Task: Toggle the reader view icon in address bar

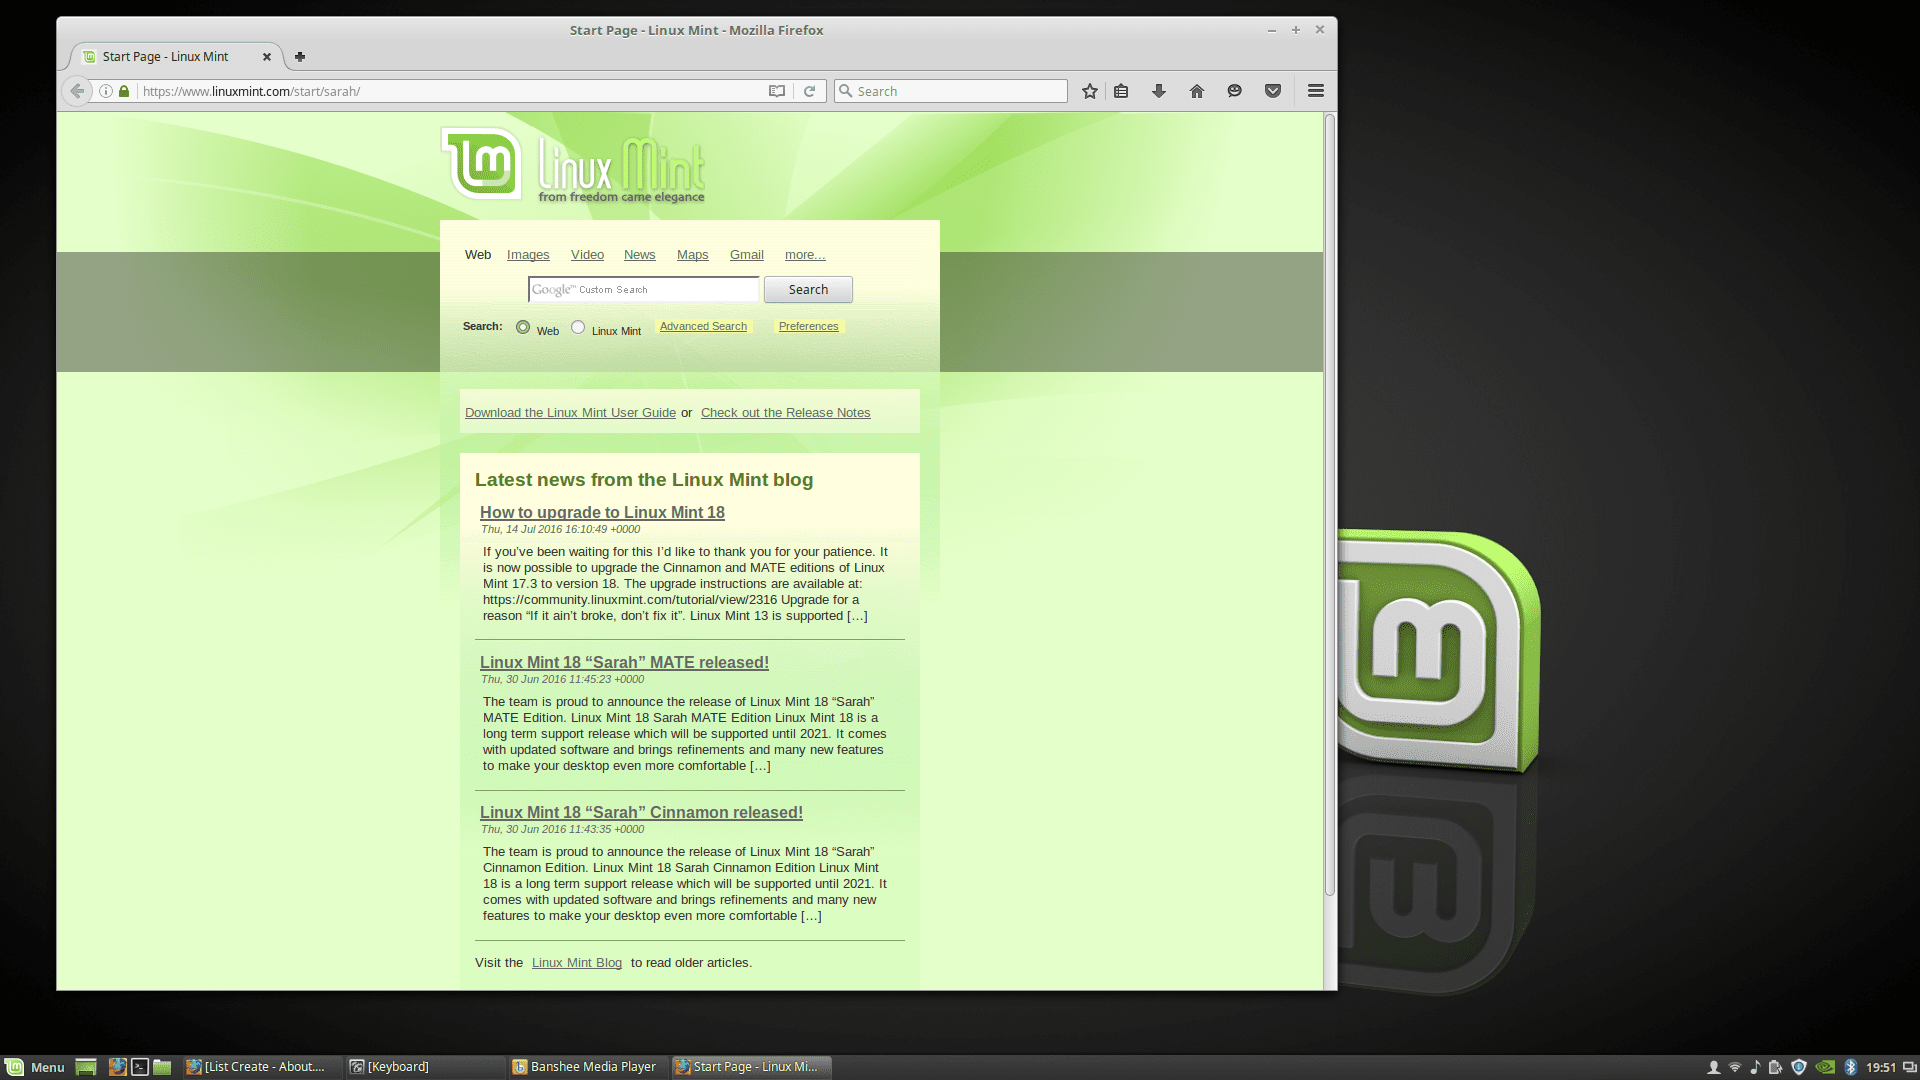Action: [777, 90]
